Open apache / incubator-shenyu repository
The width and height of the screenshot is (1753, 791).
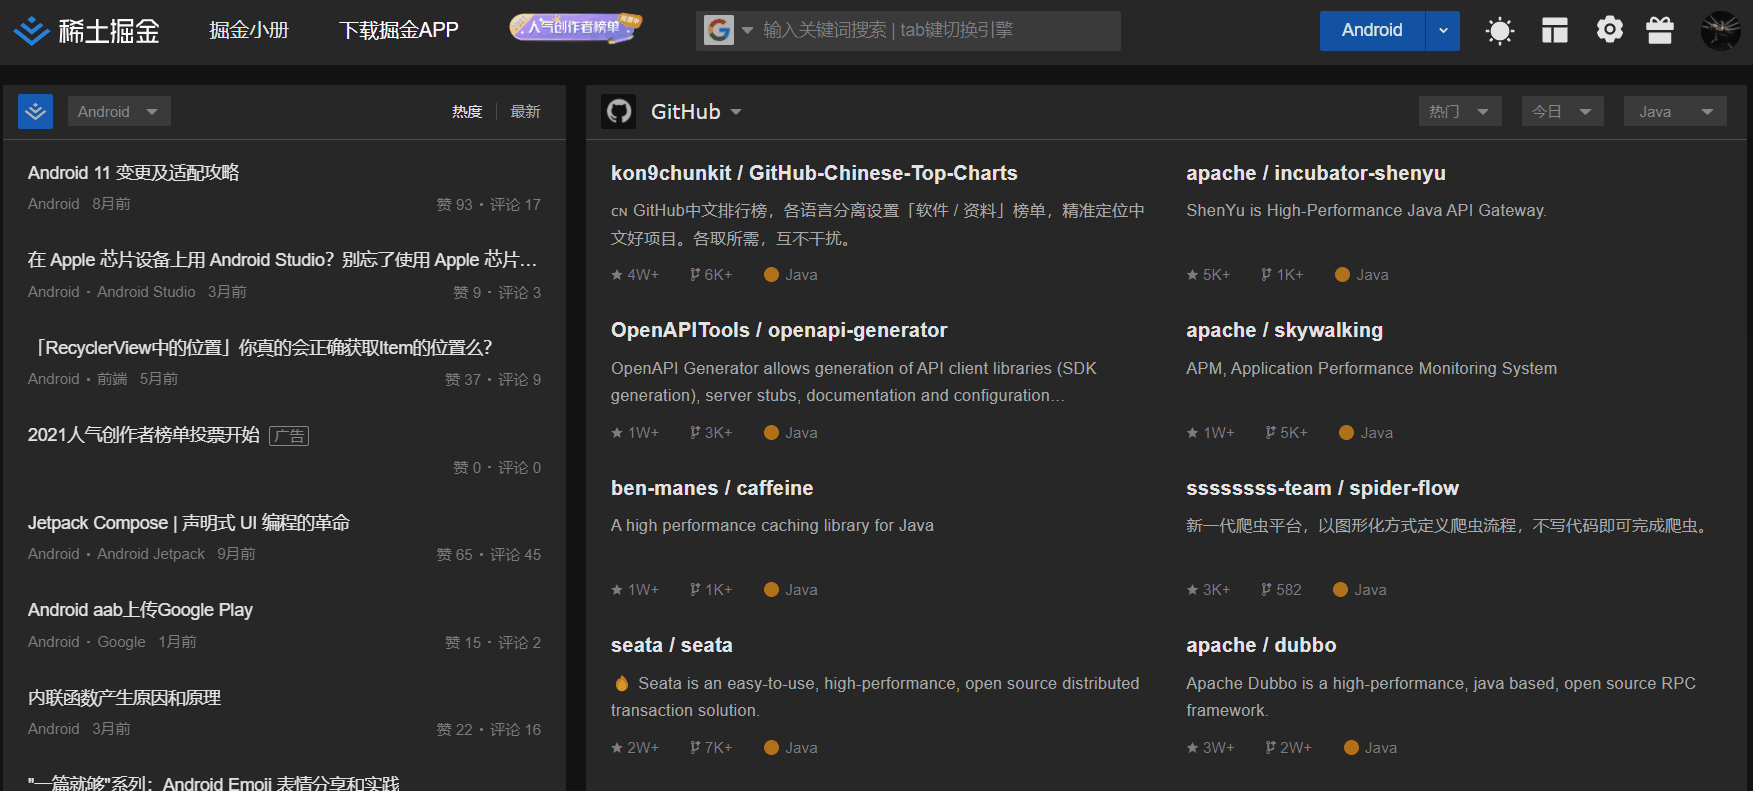click(x=1316, y=173)
